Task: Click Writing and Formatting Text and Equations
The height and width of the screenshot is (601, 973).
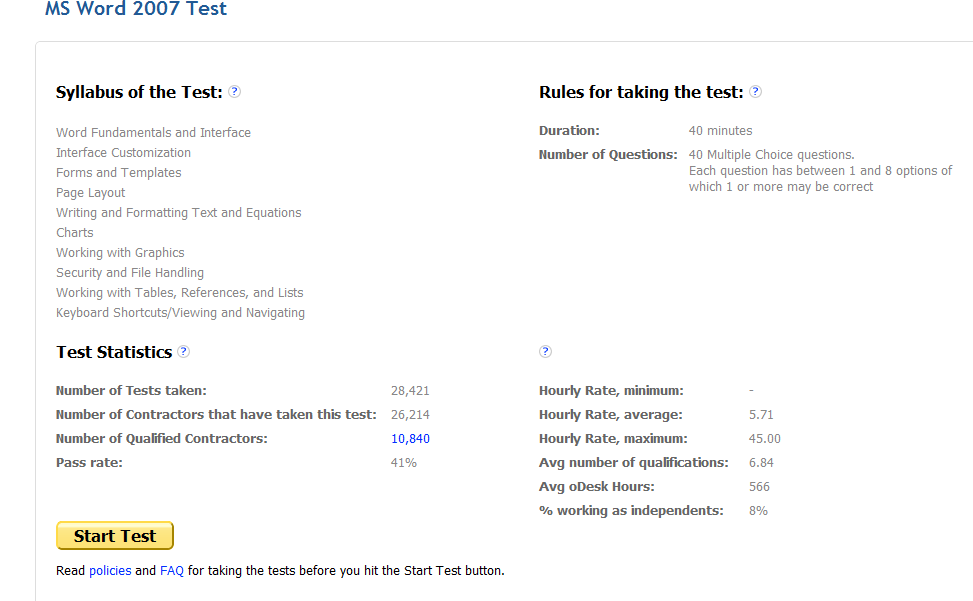Action: point(178,212)
